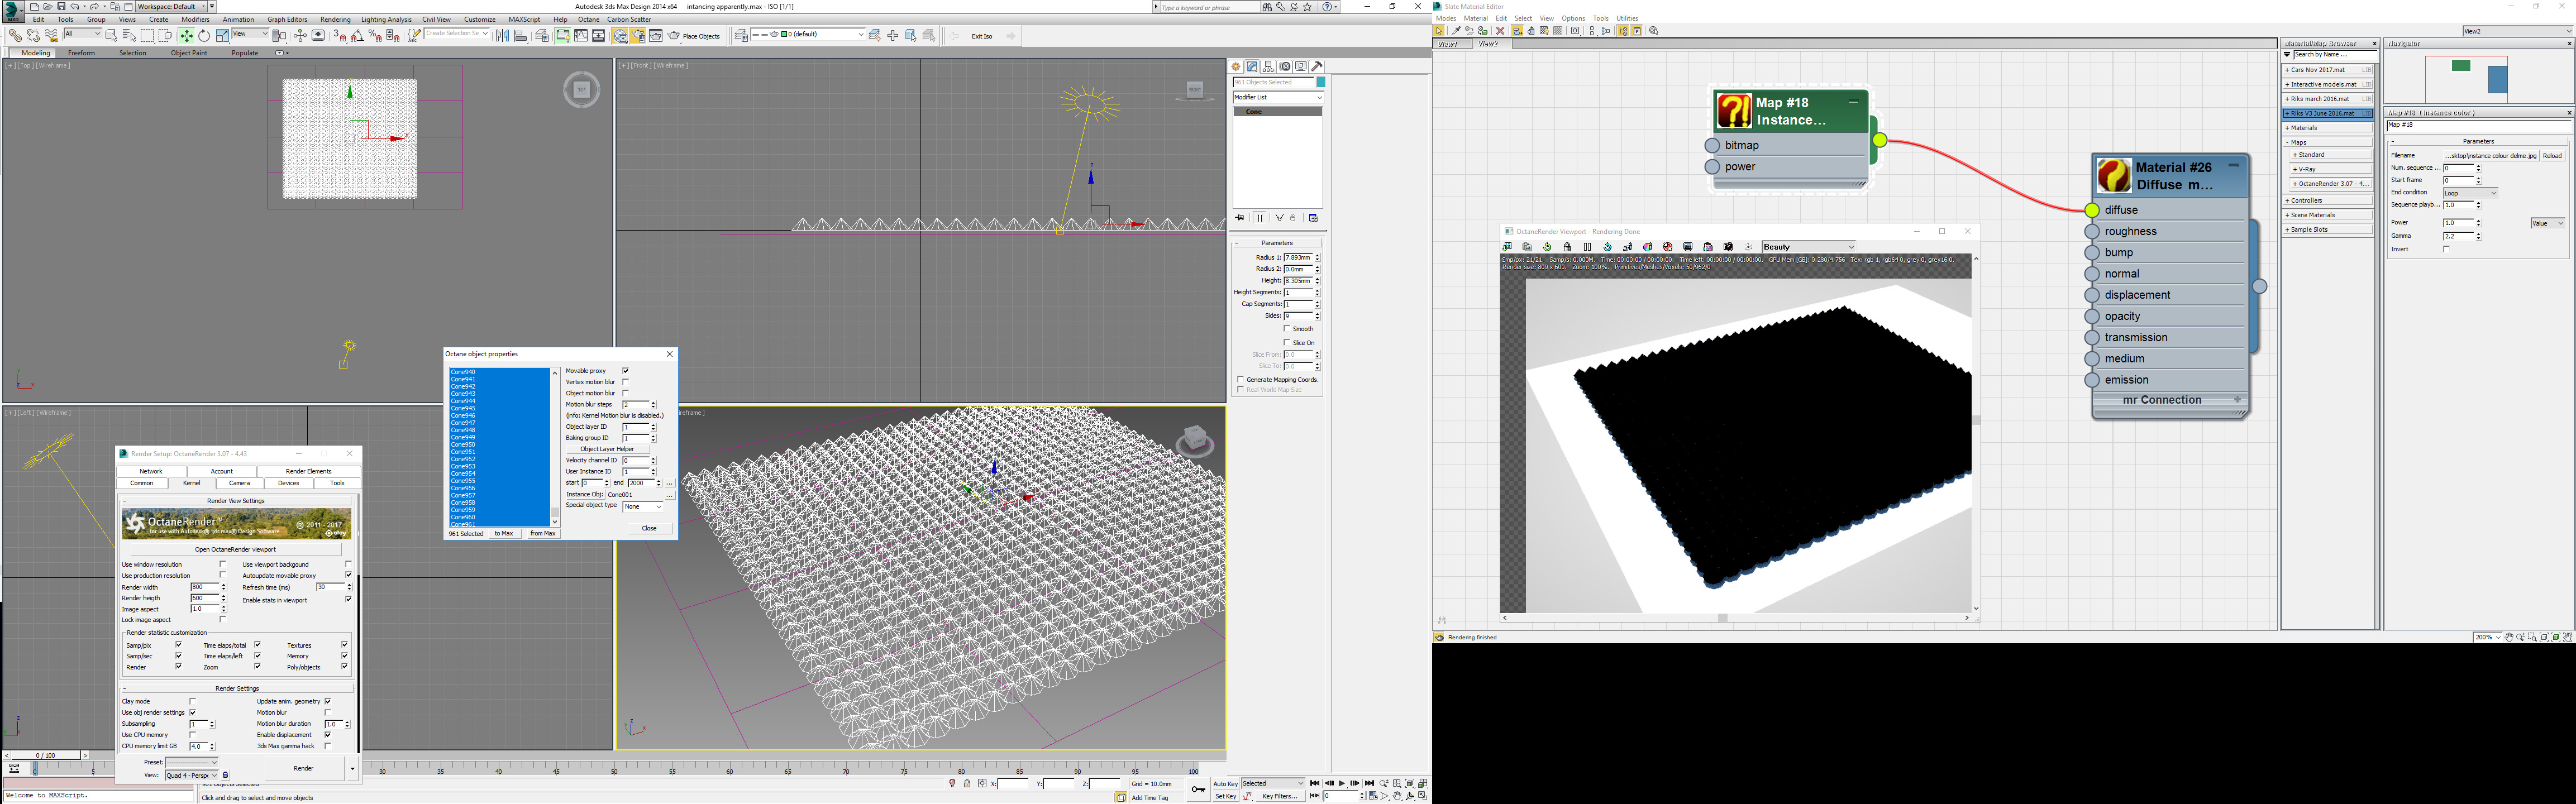
Task: Pause rendering in OctaneRender Viewport
Action: click(x=1587, y=247)
